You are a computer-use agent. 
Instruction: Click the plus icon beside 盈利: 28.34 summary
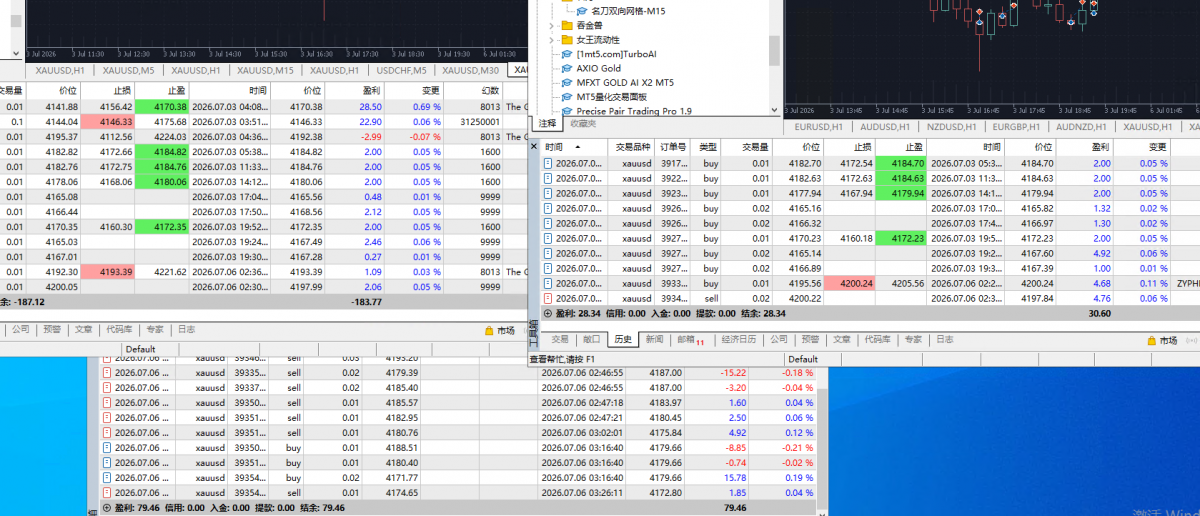548,313
